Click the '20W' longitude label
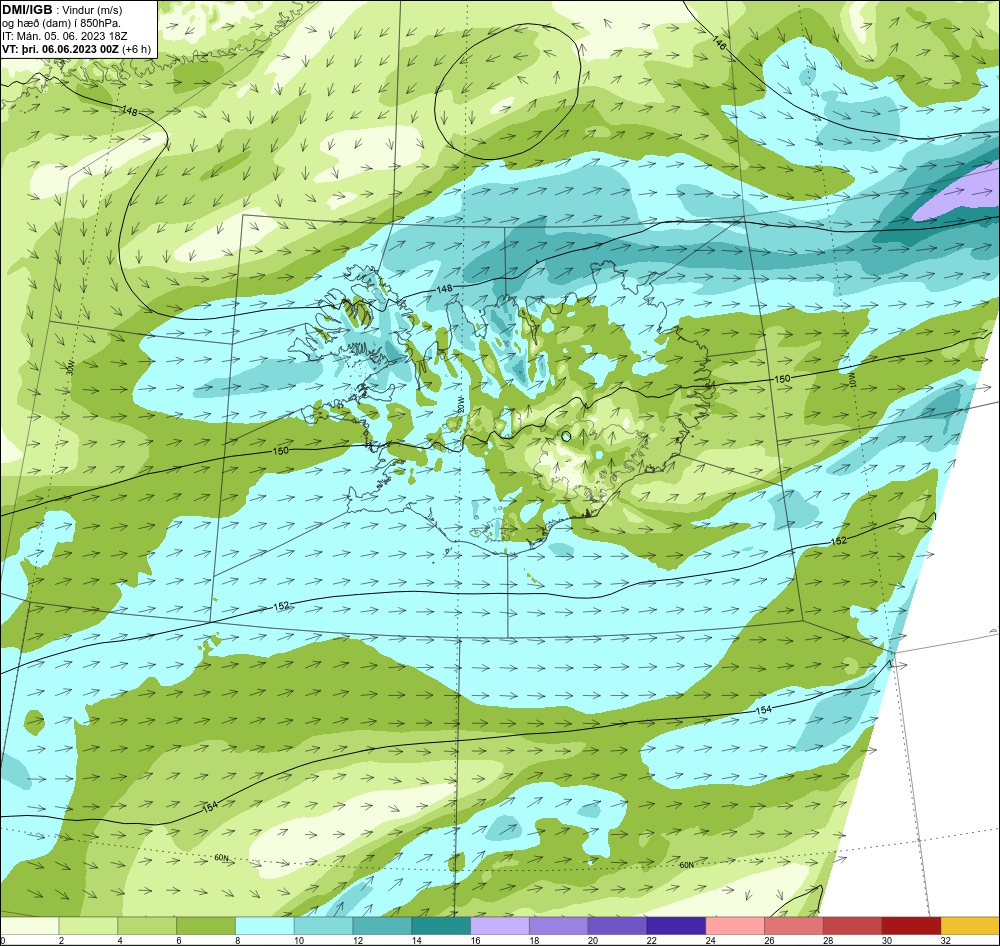 [x=460, y=406]
